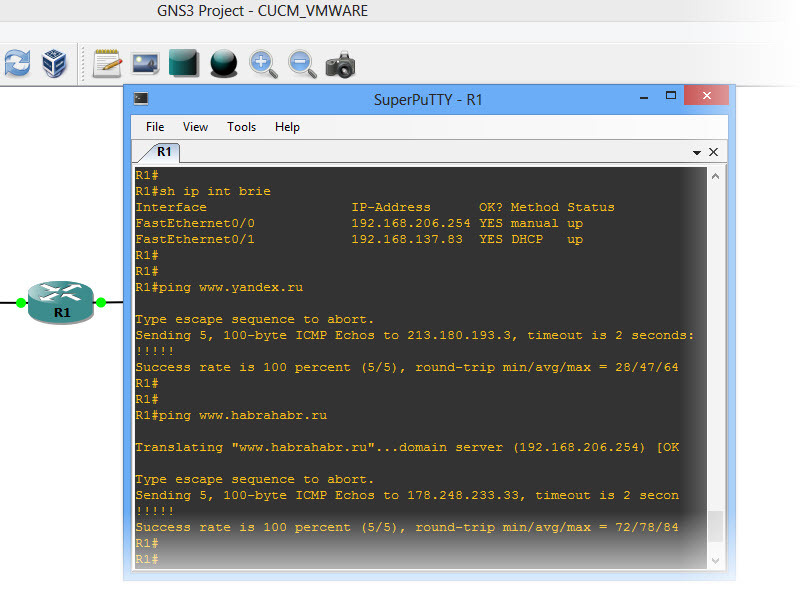Click the IP address '192.168.206.254' in FastEthernet0/0 row
800x602 pixels.
411,223
